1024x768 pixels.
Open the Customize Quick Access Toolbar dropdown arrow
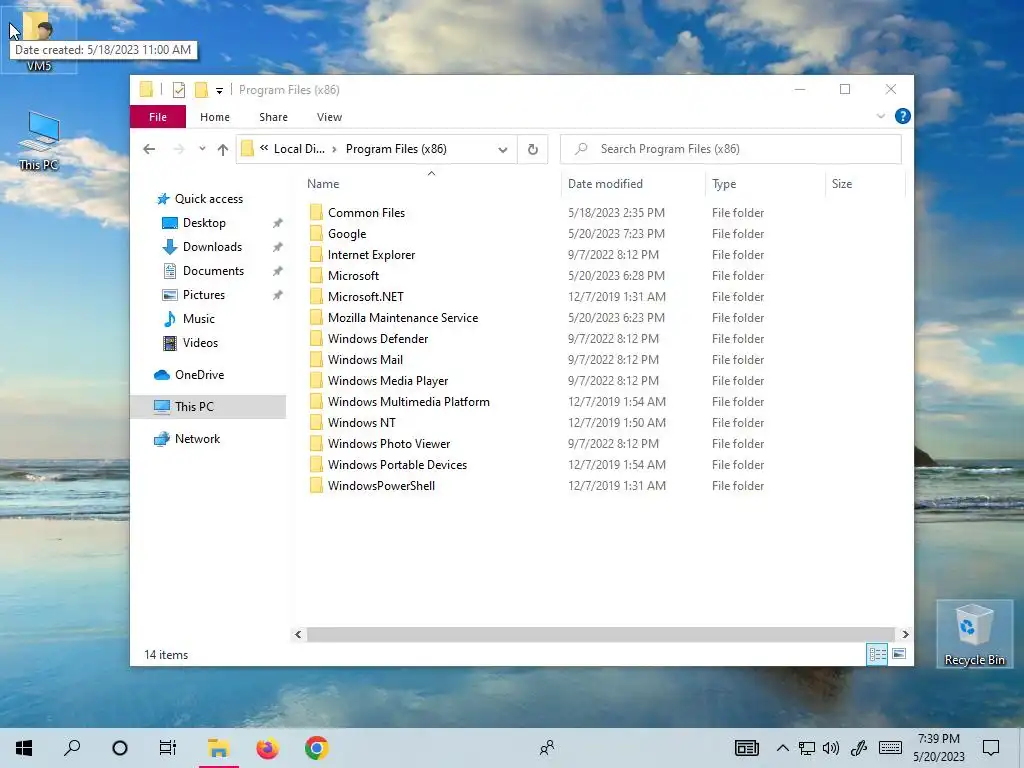219,91
